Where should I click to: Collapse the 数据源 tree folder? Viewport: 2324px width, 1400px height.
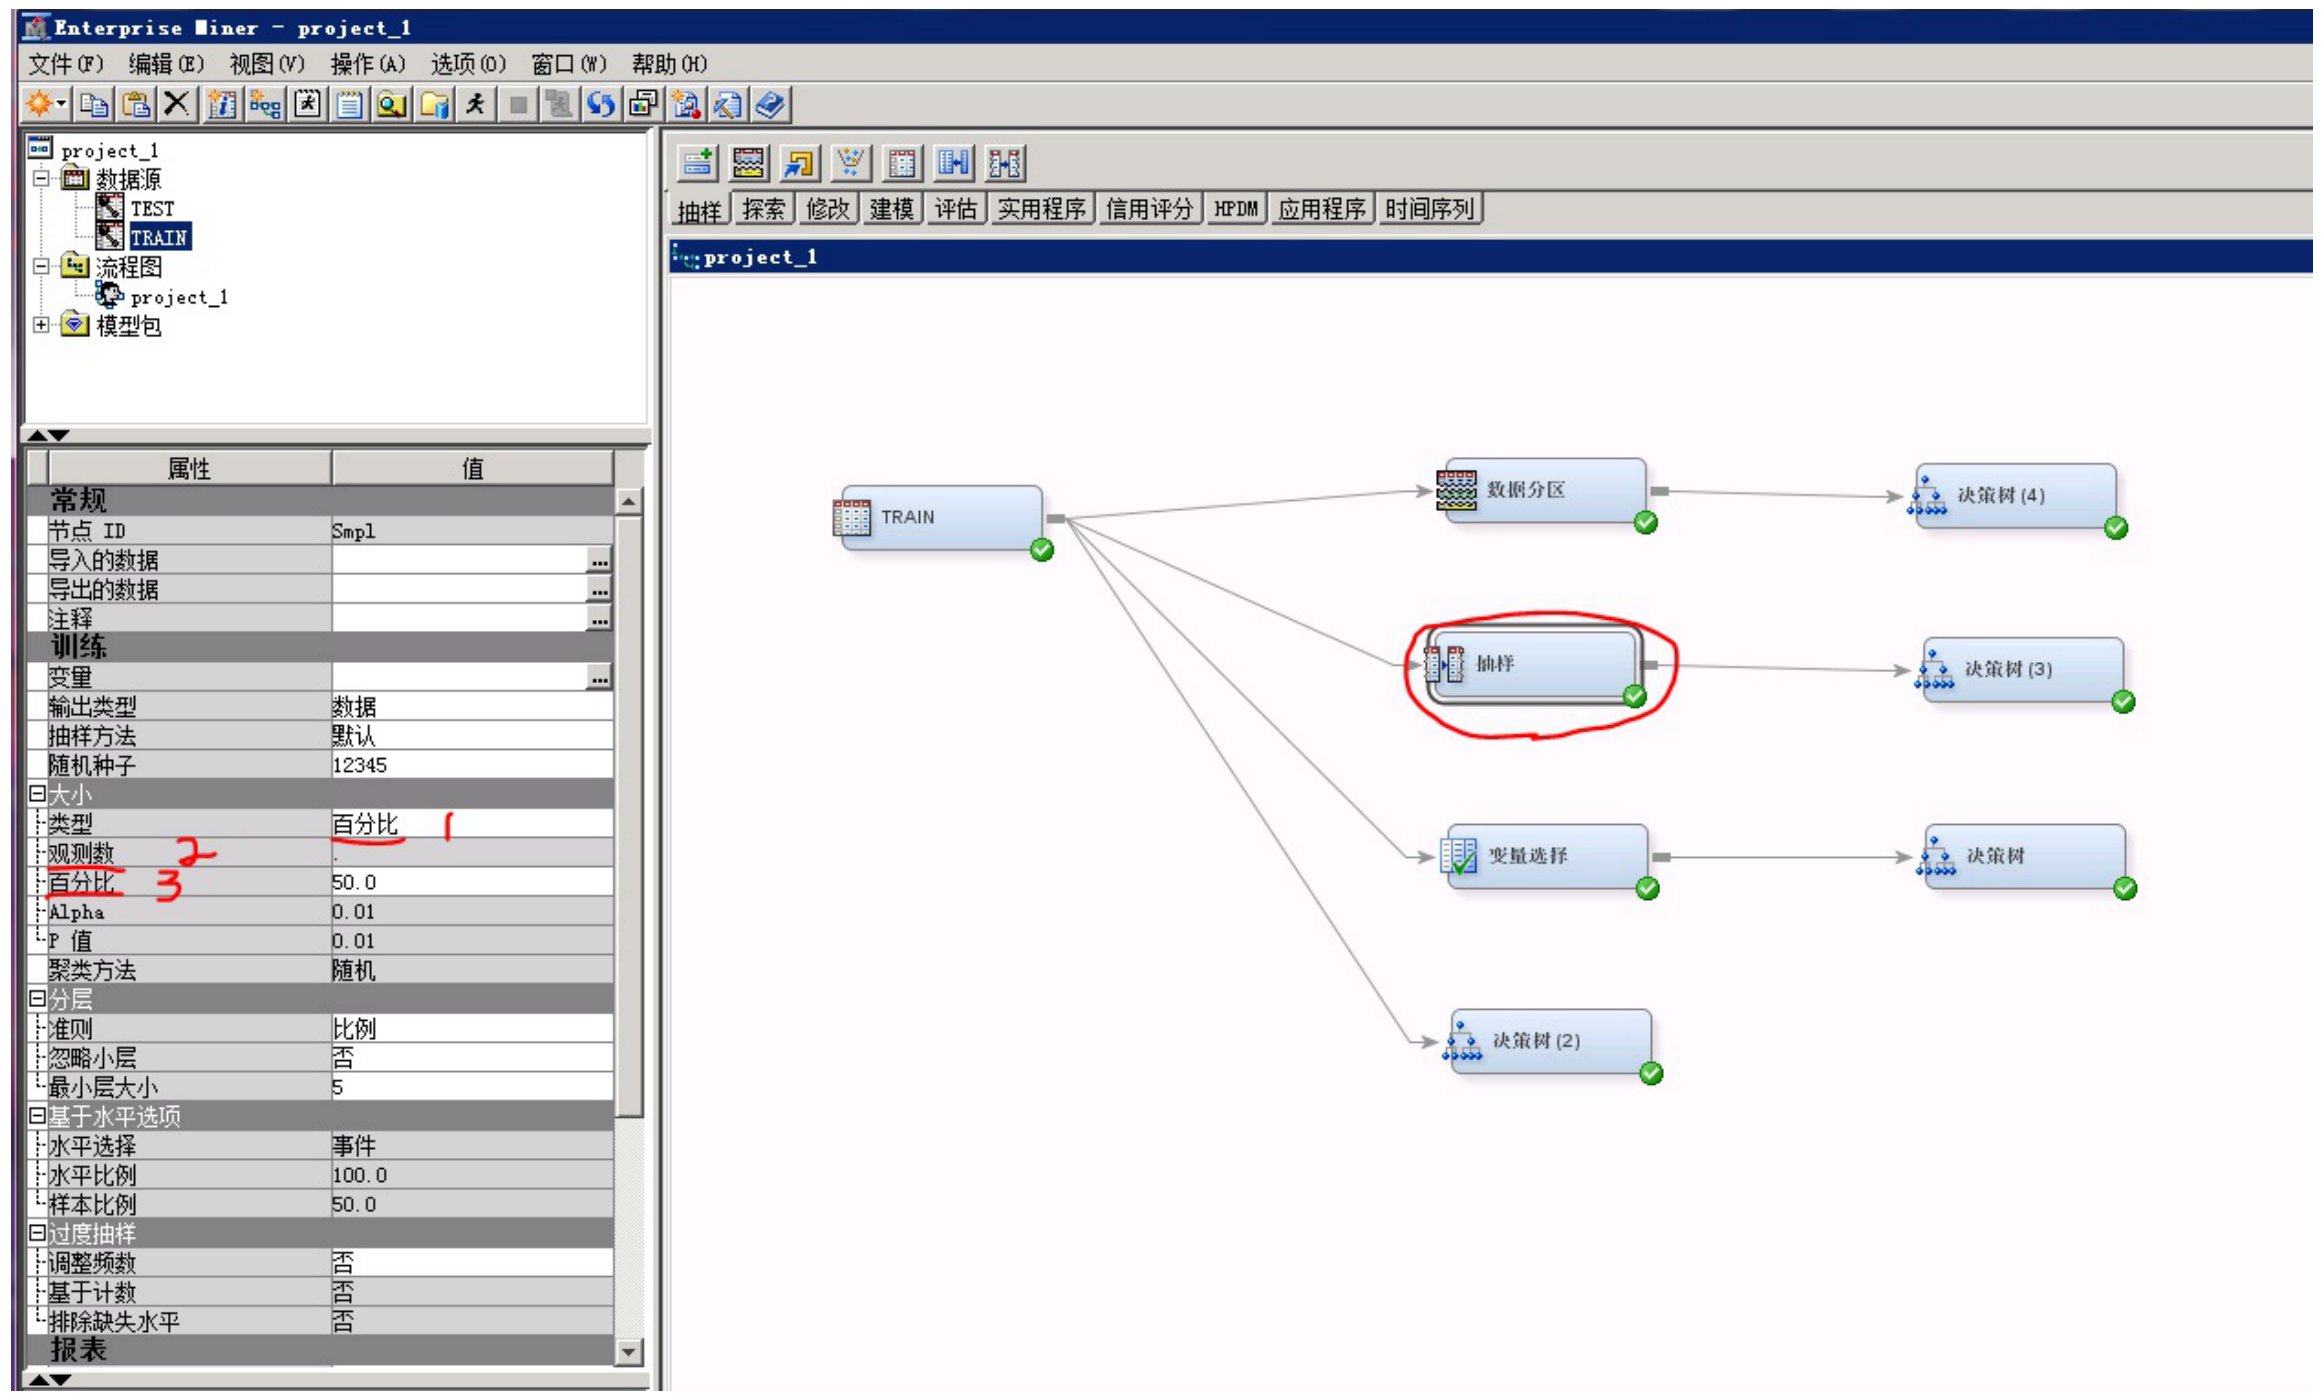coord(41,179)
